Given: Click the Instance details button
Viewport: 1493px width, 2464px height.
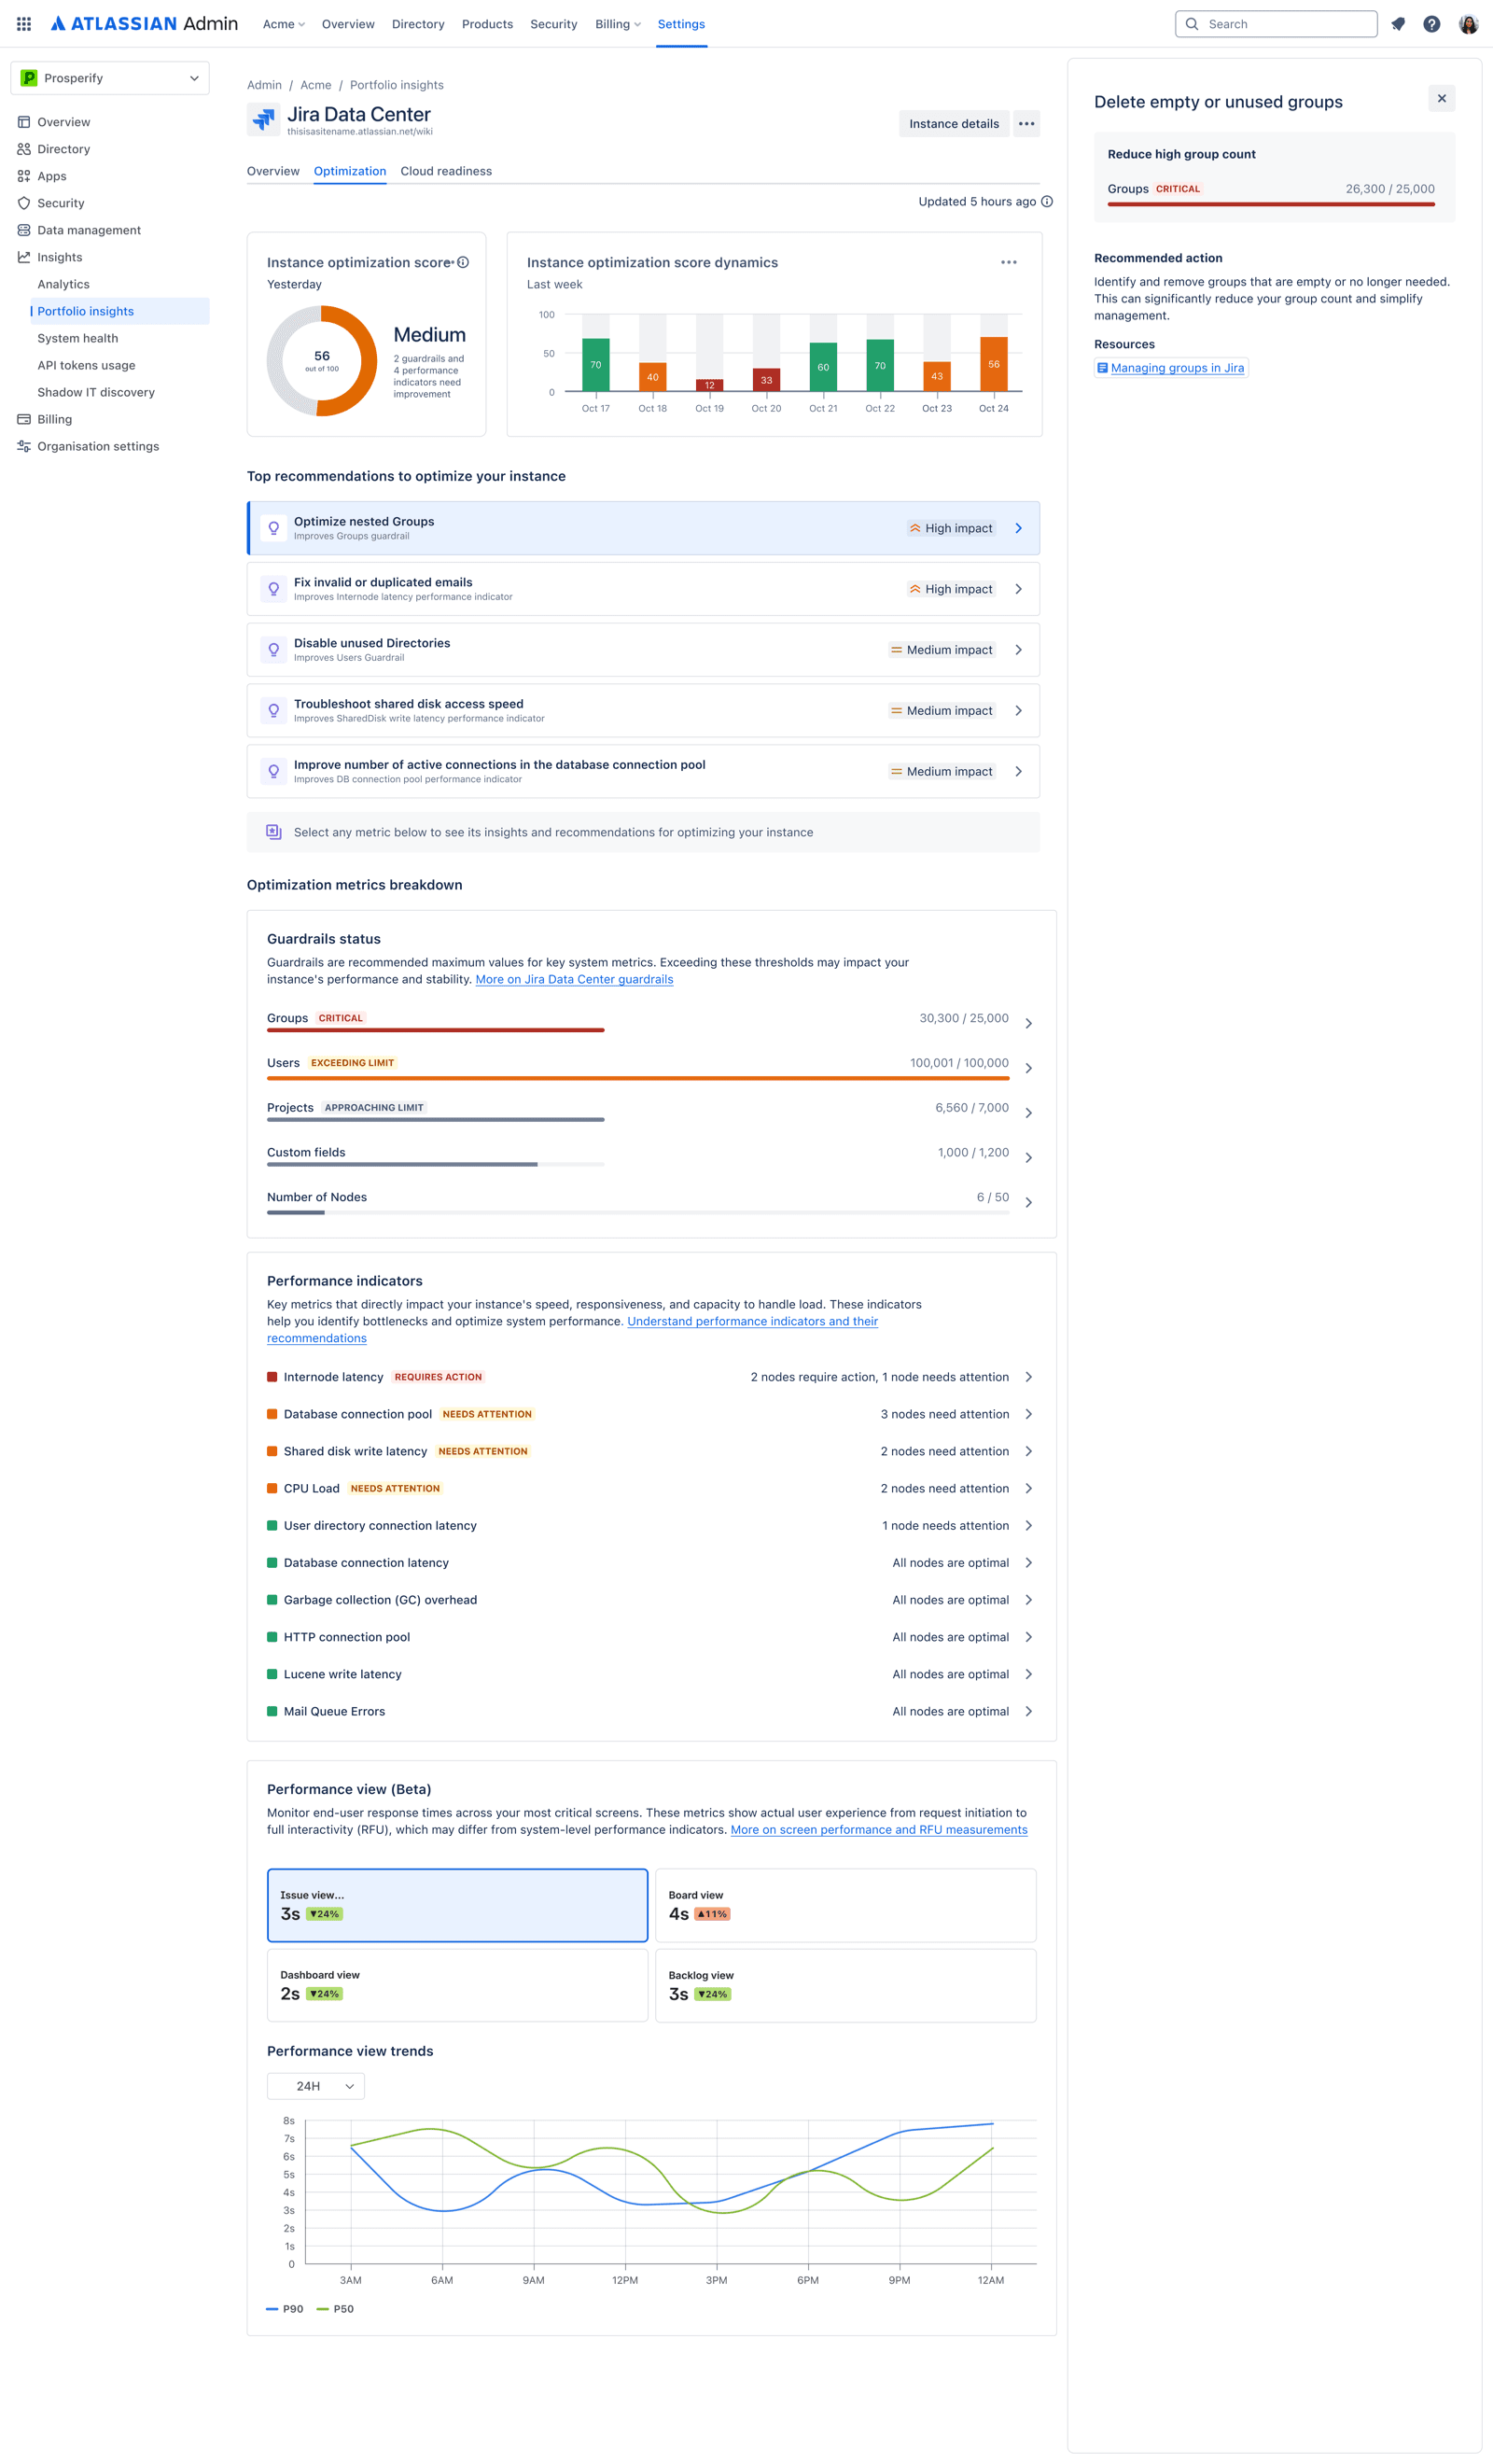Looking at the screenshot, I should (954, 124).
